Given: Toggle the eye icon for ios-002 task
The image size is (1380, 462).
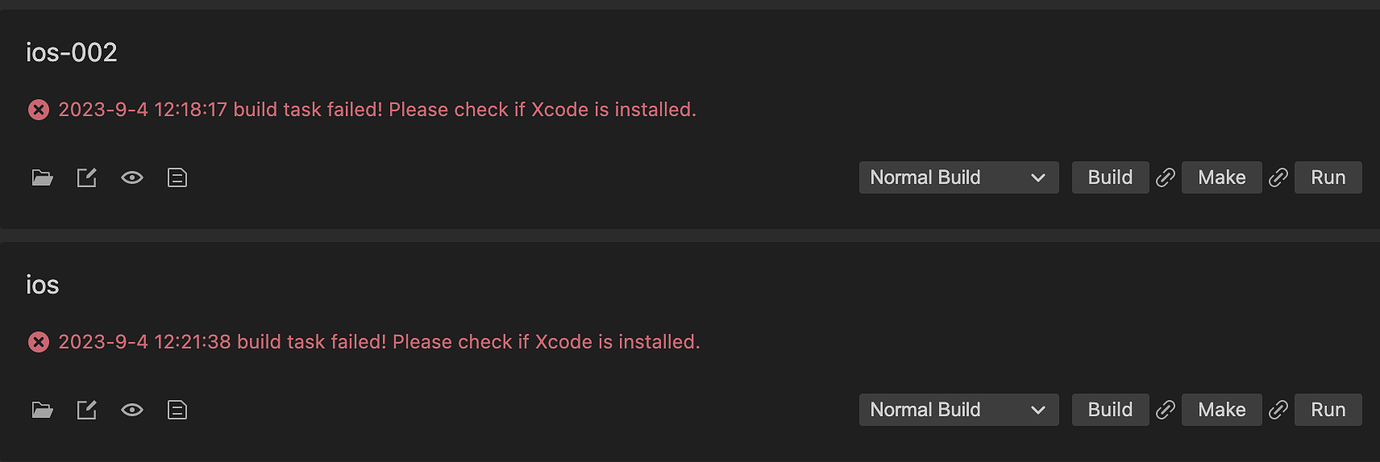Looking at the screenshot, I should (x=132, y=178).
